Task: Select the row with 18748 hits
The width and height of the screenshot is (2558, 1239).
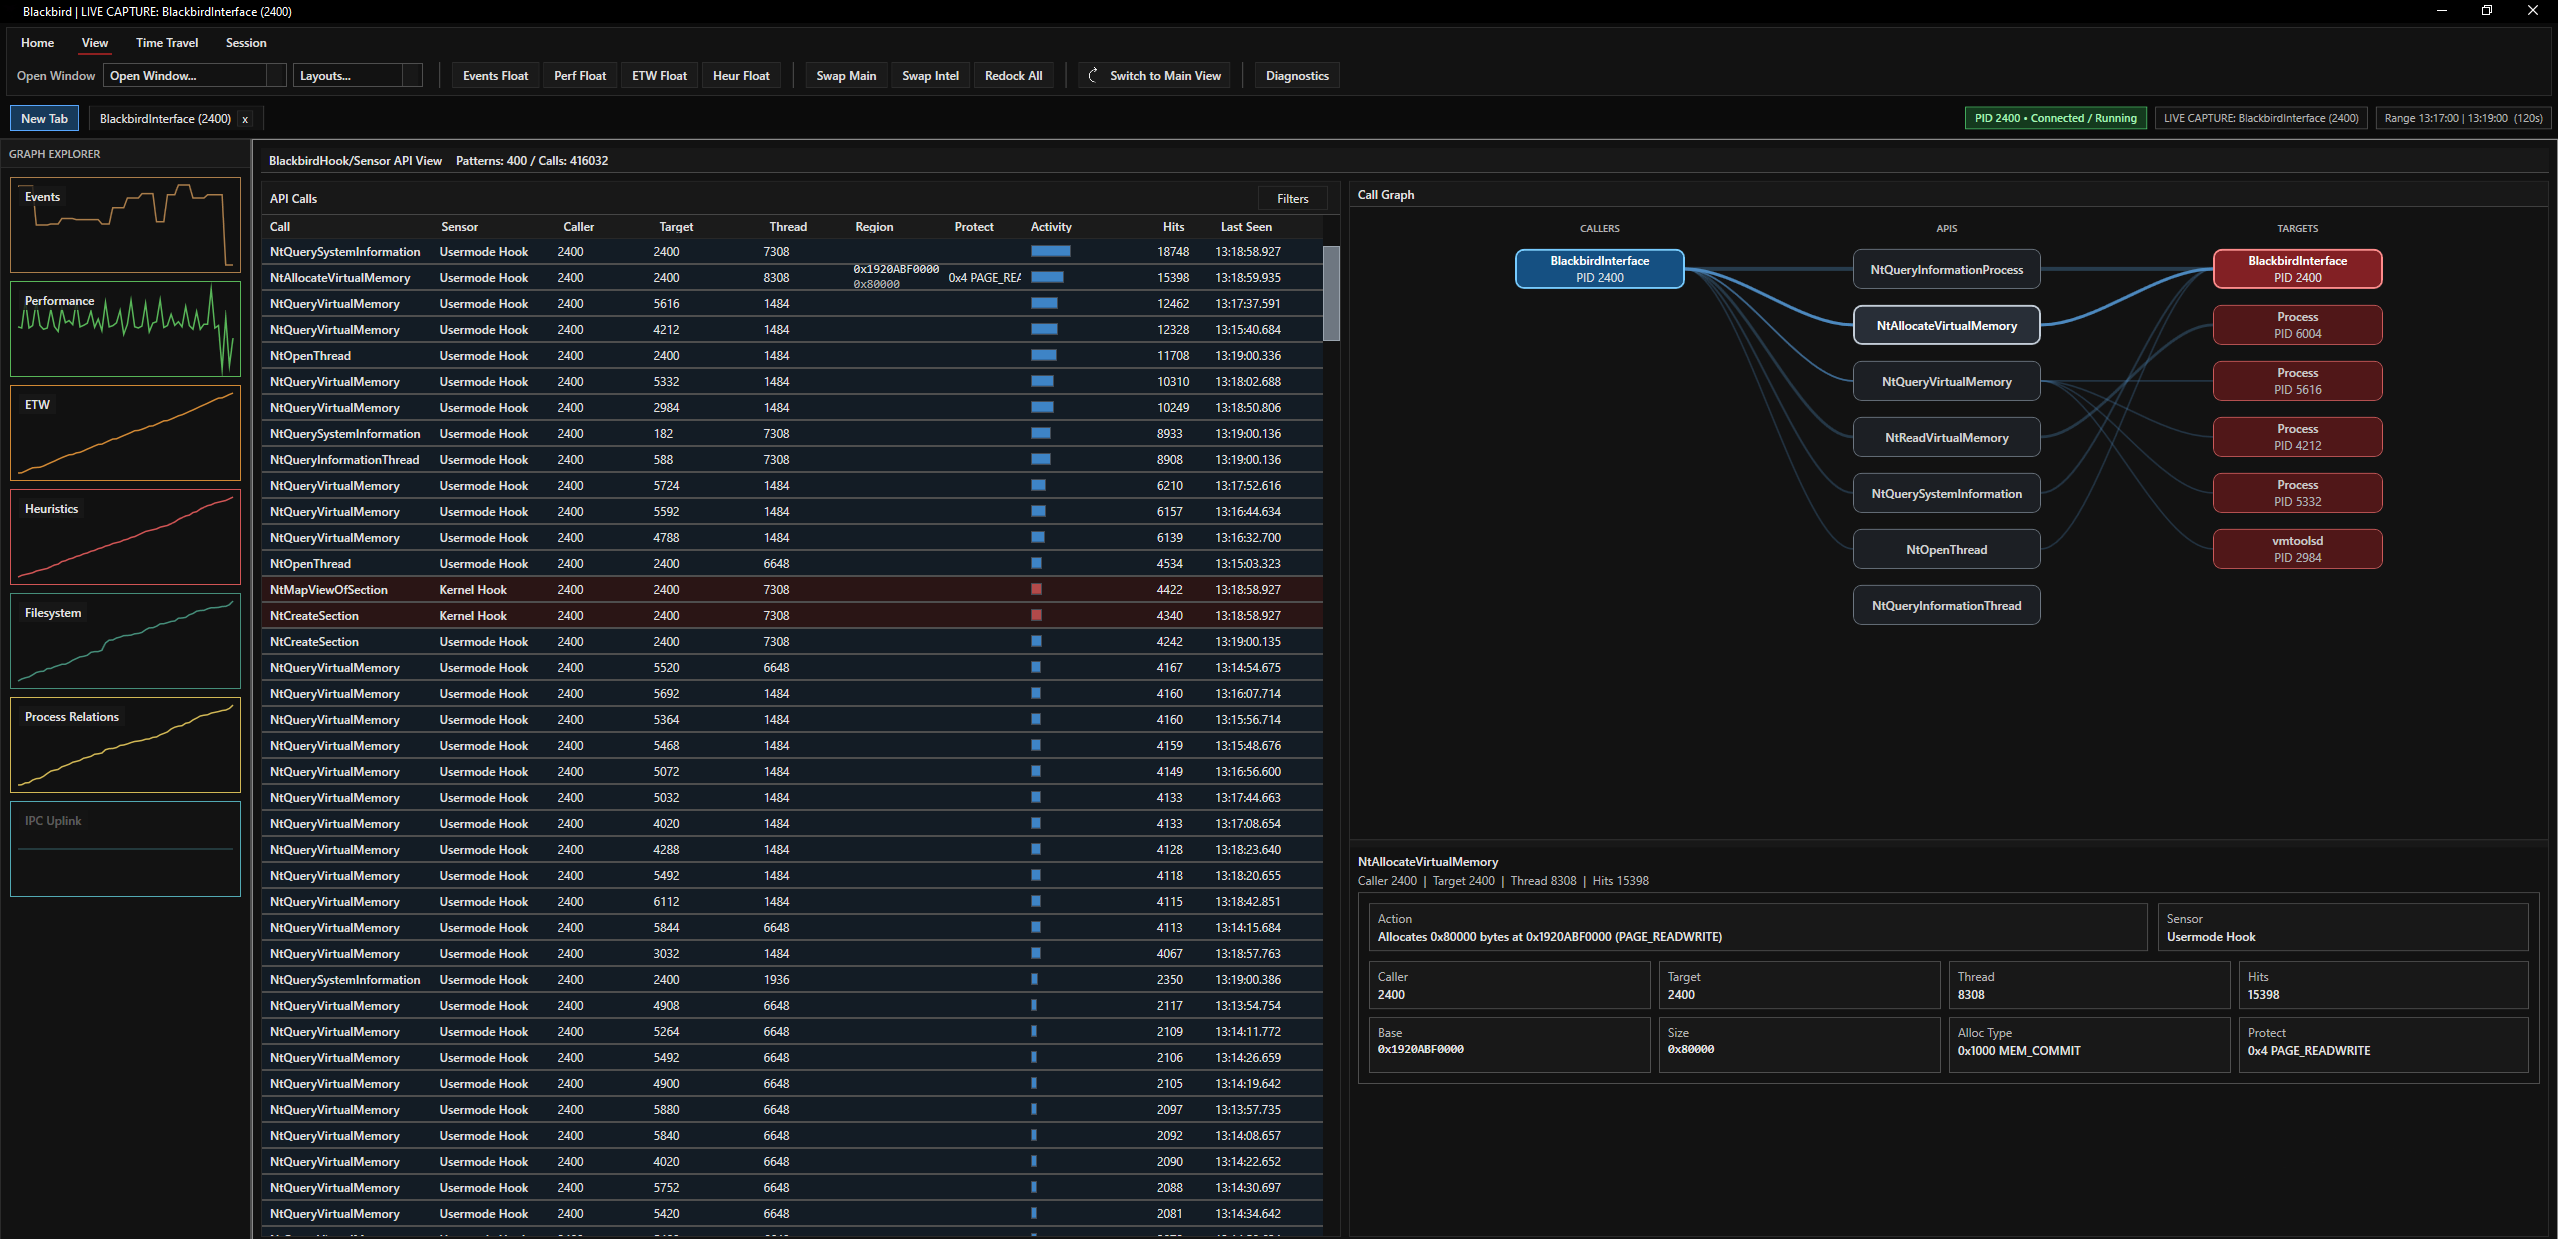Action: pyautogui.click(x=792, y=252)
